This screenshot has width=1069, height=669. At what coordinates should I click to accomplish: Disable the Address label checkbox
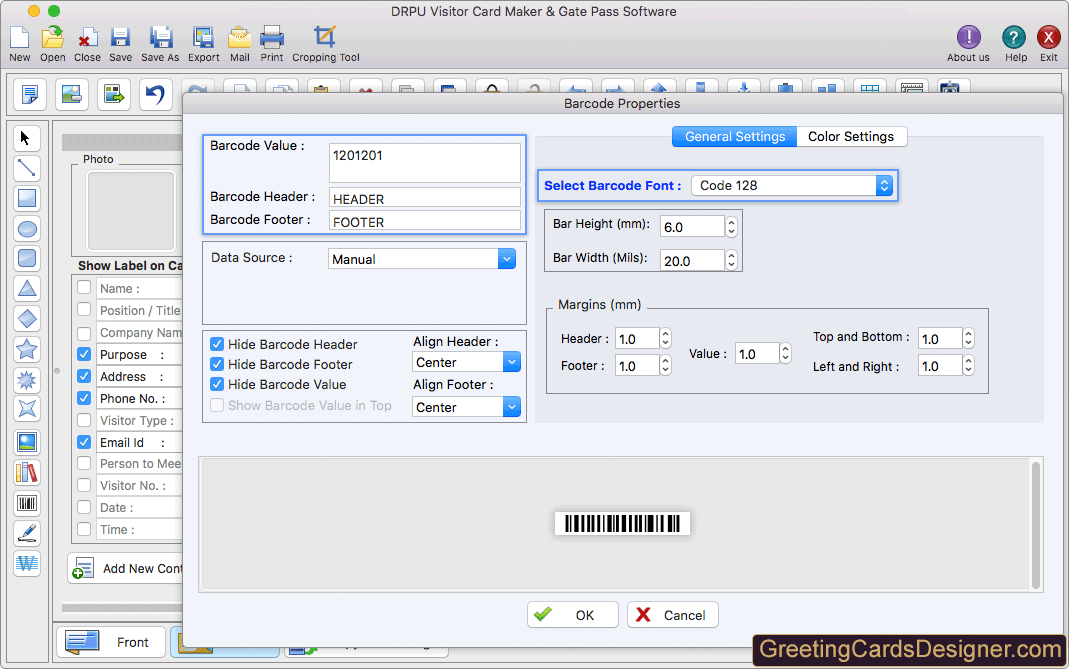click(x=84, y=376)
